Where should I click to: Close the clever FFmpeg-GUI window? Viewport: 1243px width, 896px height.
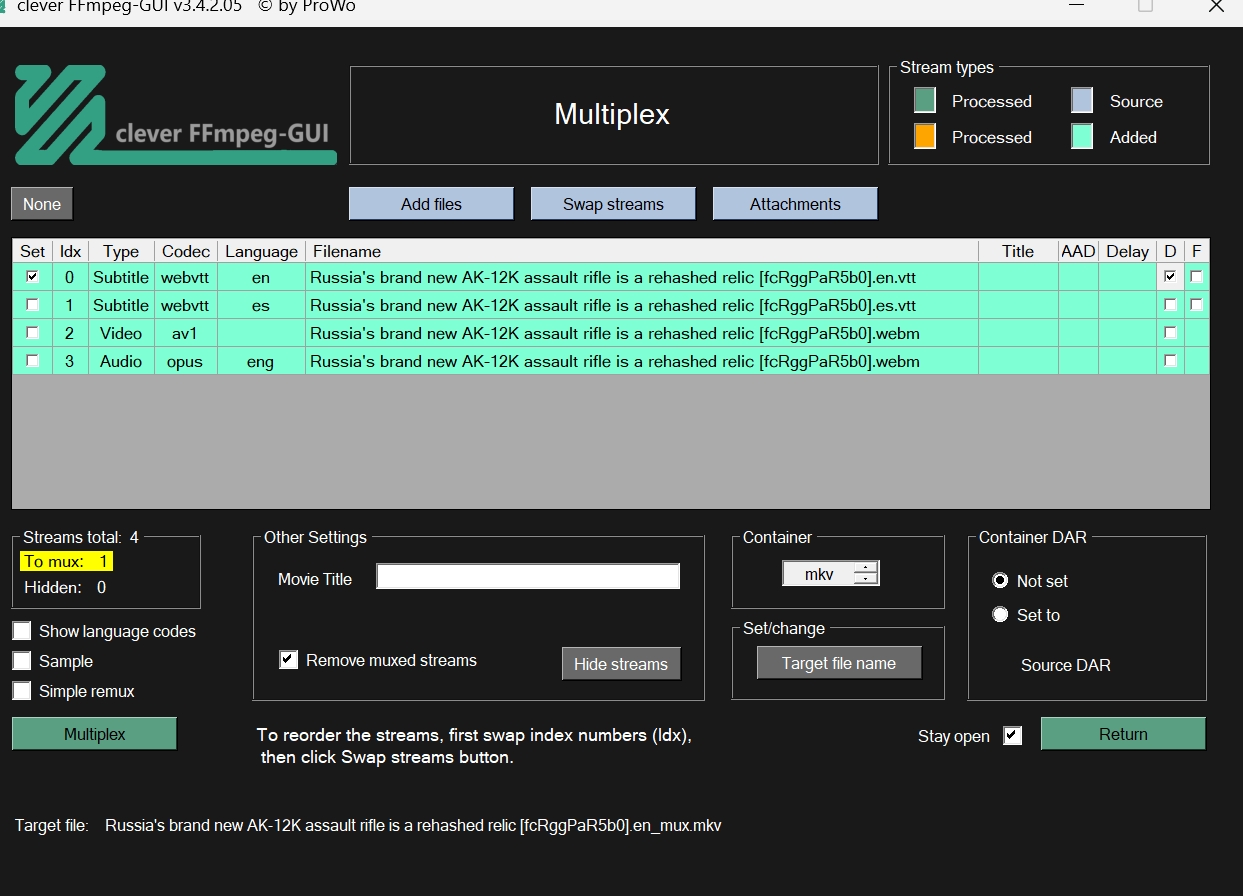pyautogui.click(x=1215, y=6)
